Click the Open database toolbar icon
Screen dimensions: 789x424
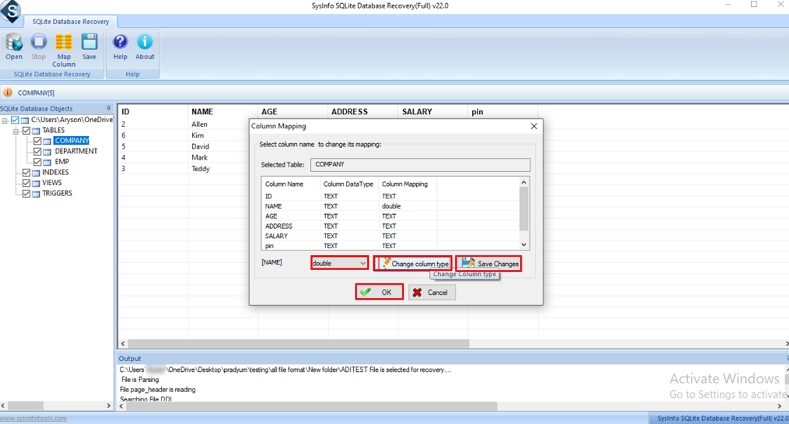pyautogui.click(x=14, y=46)
